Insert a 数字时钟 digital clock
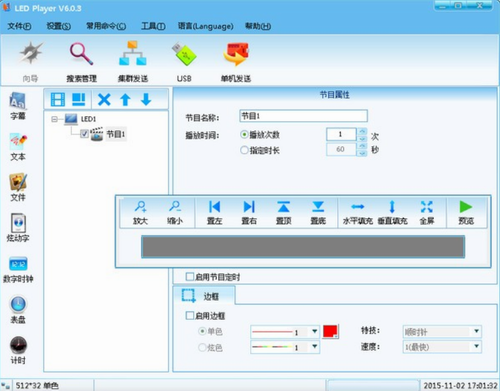Screen dimensions: 500x391 tap(18, 270)
